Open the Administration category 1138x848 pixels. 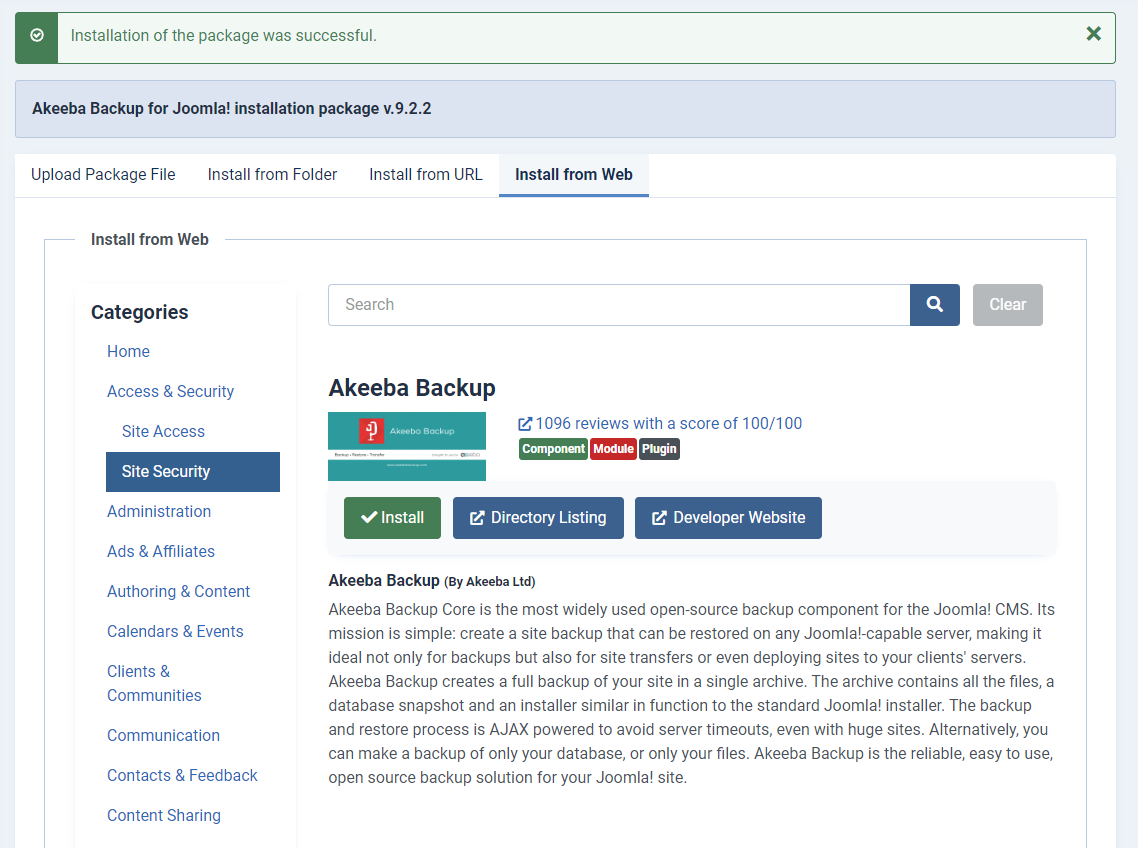pyautogui.click(x=159, y=512)
